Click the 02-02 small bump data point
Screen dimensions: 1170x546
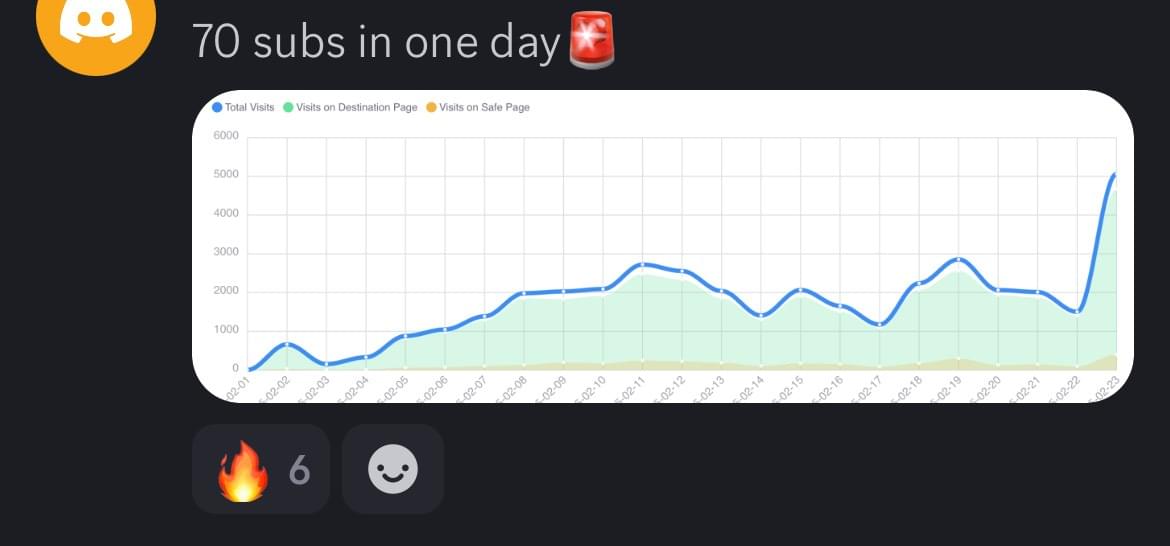point(287,344)
